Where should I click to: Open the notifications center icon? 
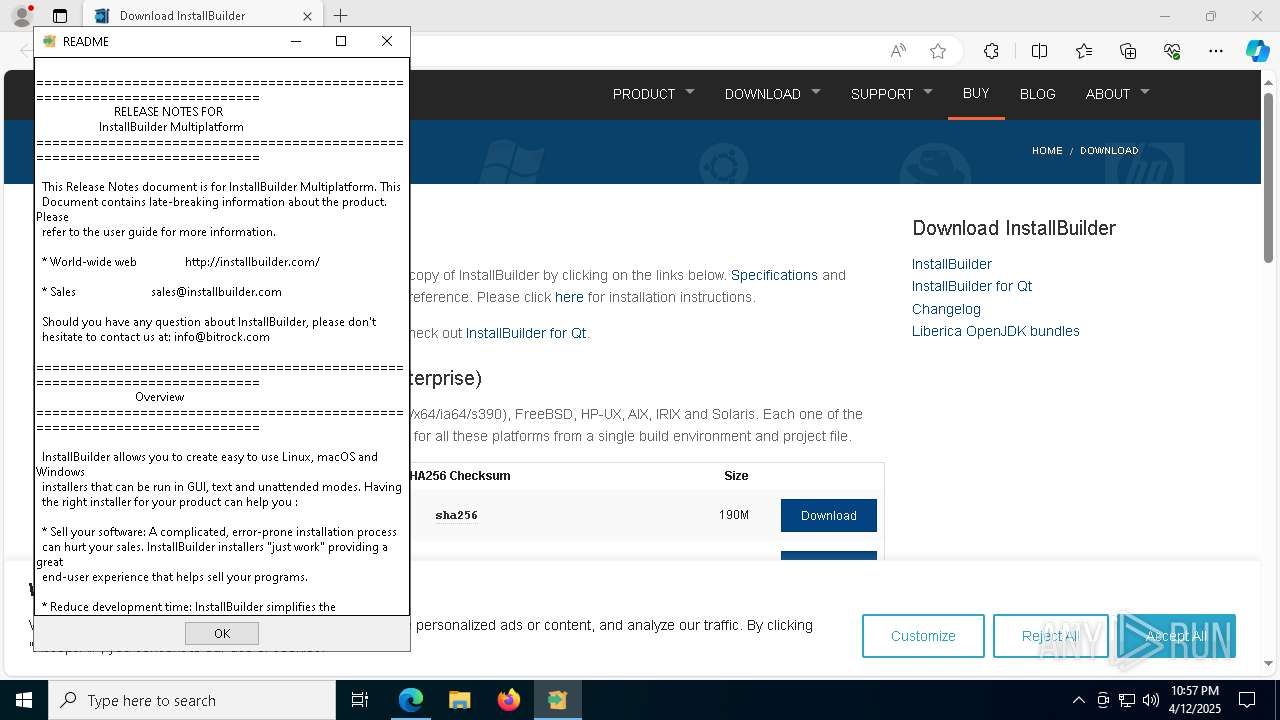click(x=1247, y=700)
